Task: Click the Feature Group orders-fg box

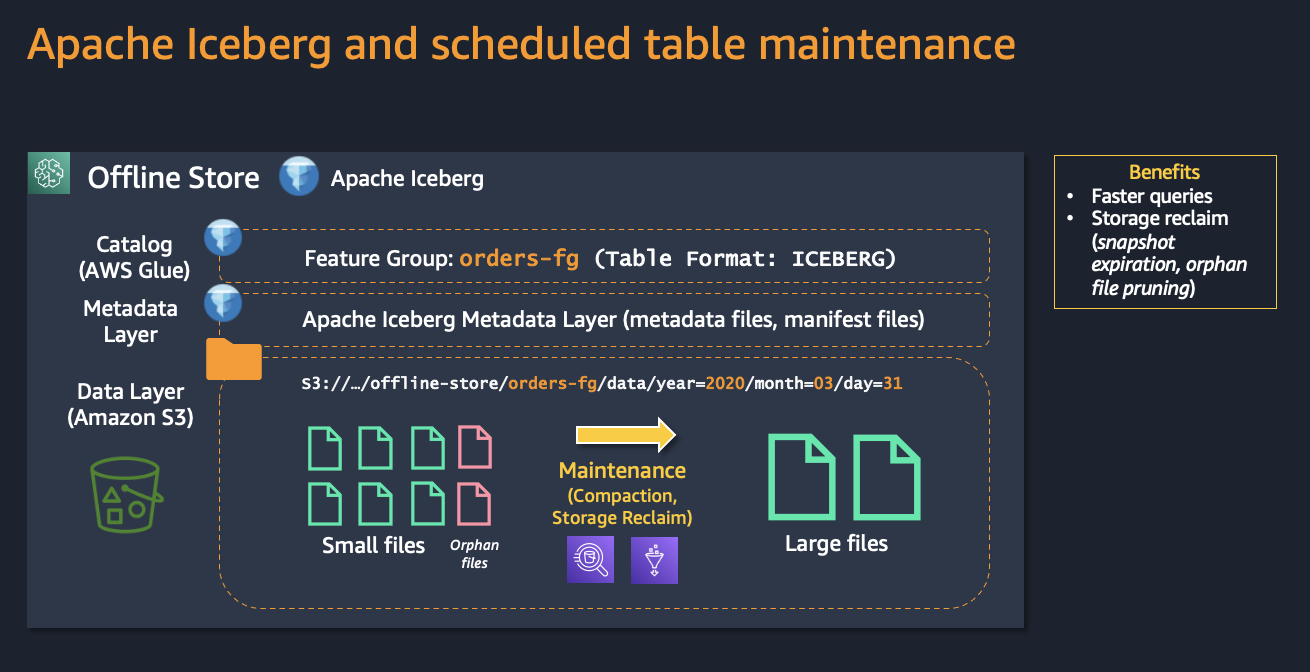Action: 604,257
